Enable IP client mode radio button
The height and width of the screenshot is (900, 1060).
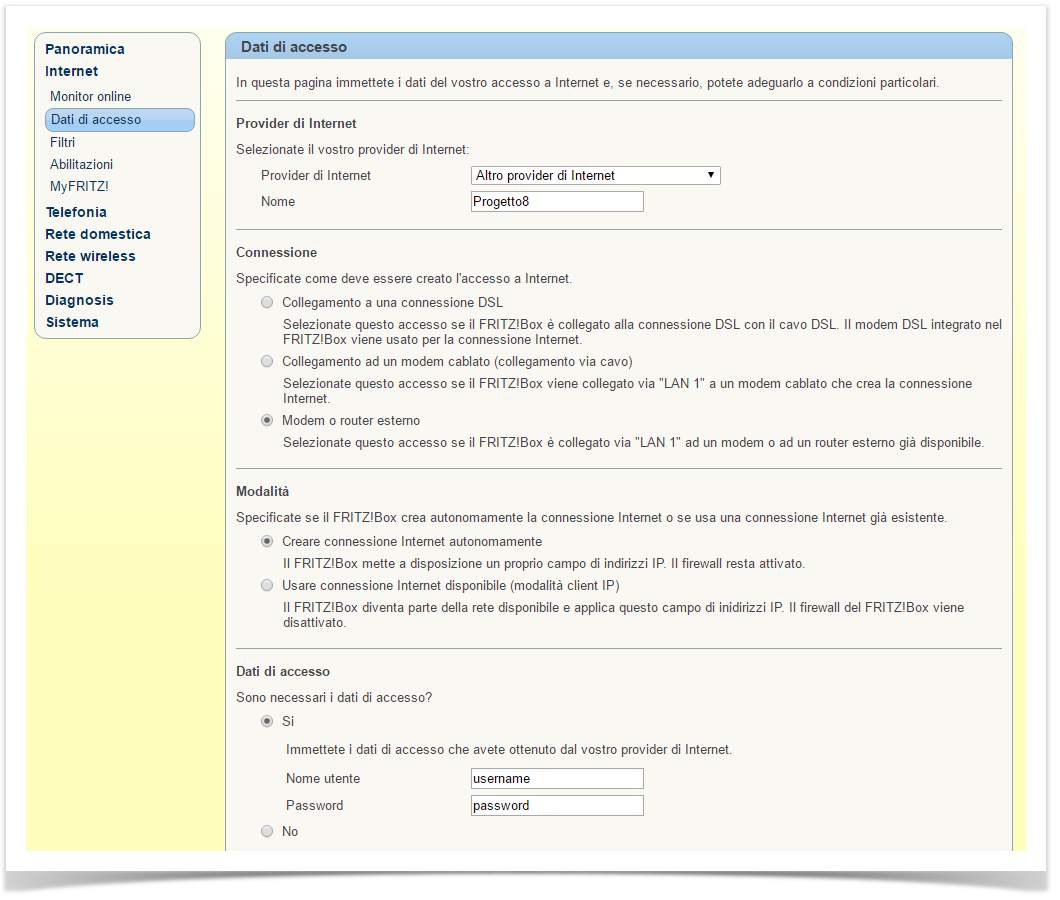[267, 585]
